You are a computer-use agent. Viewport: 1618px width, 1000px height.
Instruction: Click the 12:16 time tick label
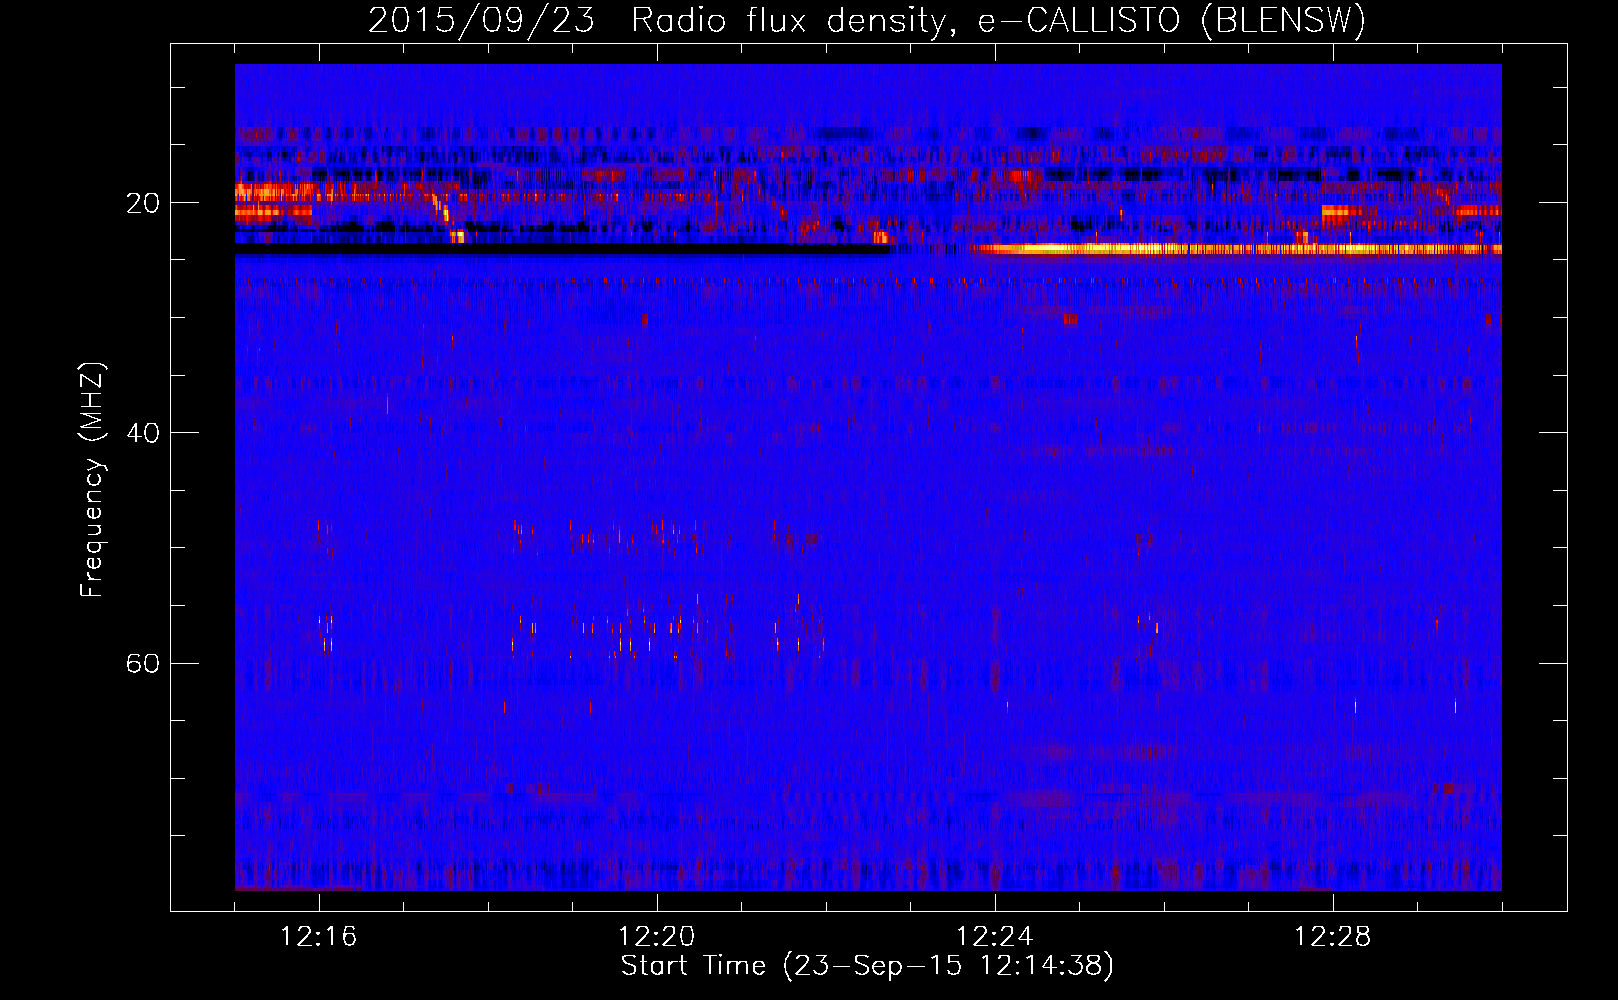tap(318, 937)
